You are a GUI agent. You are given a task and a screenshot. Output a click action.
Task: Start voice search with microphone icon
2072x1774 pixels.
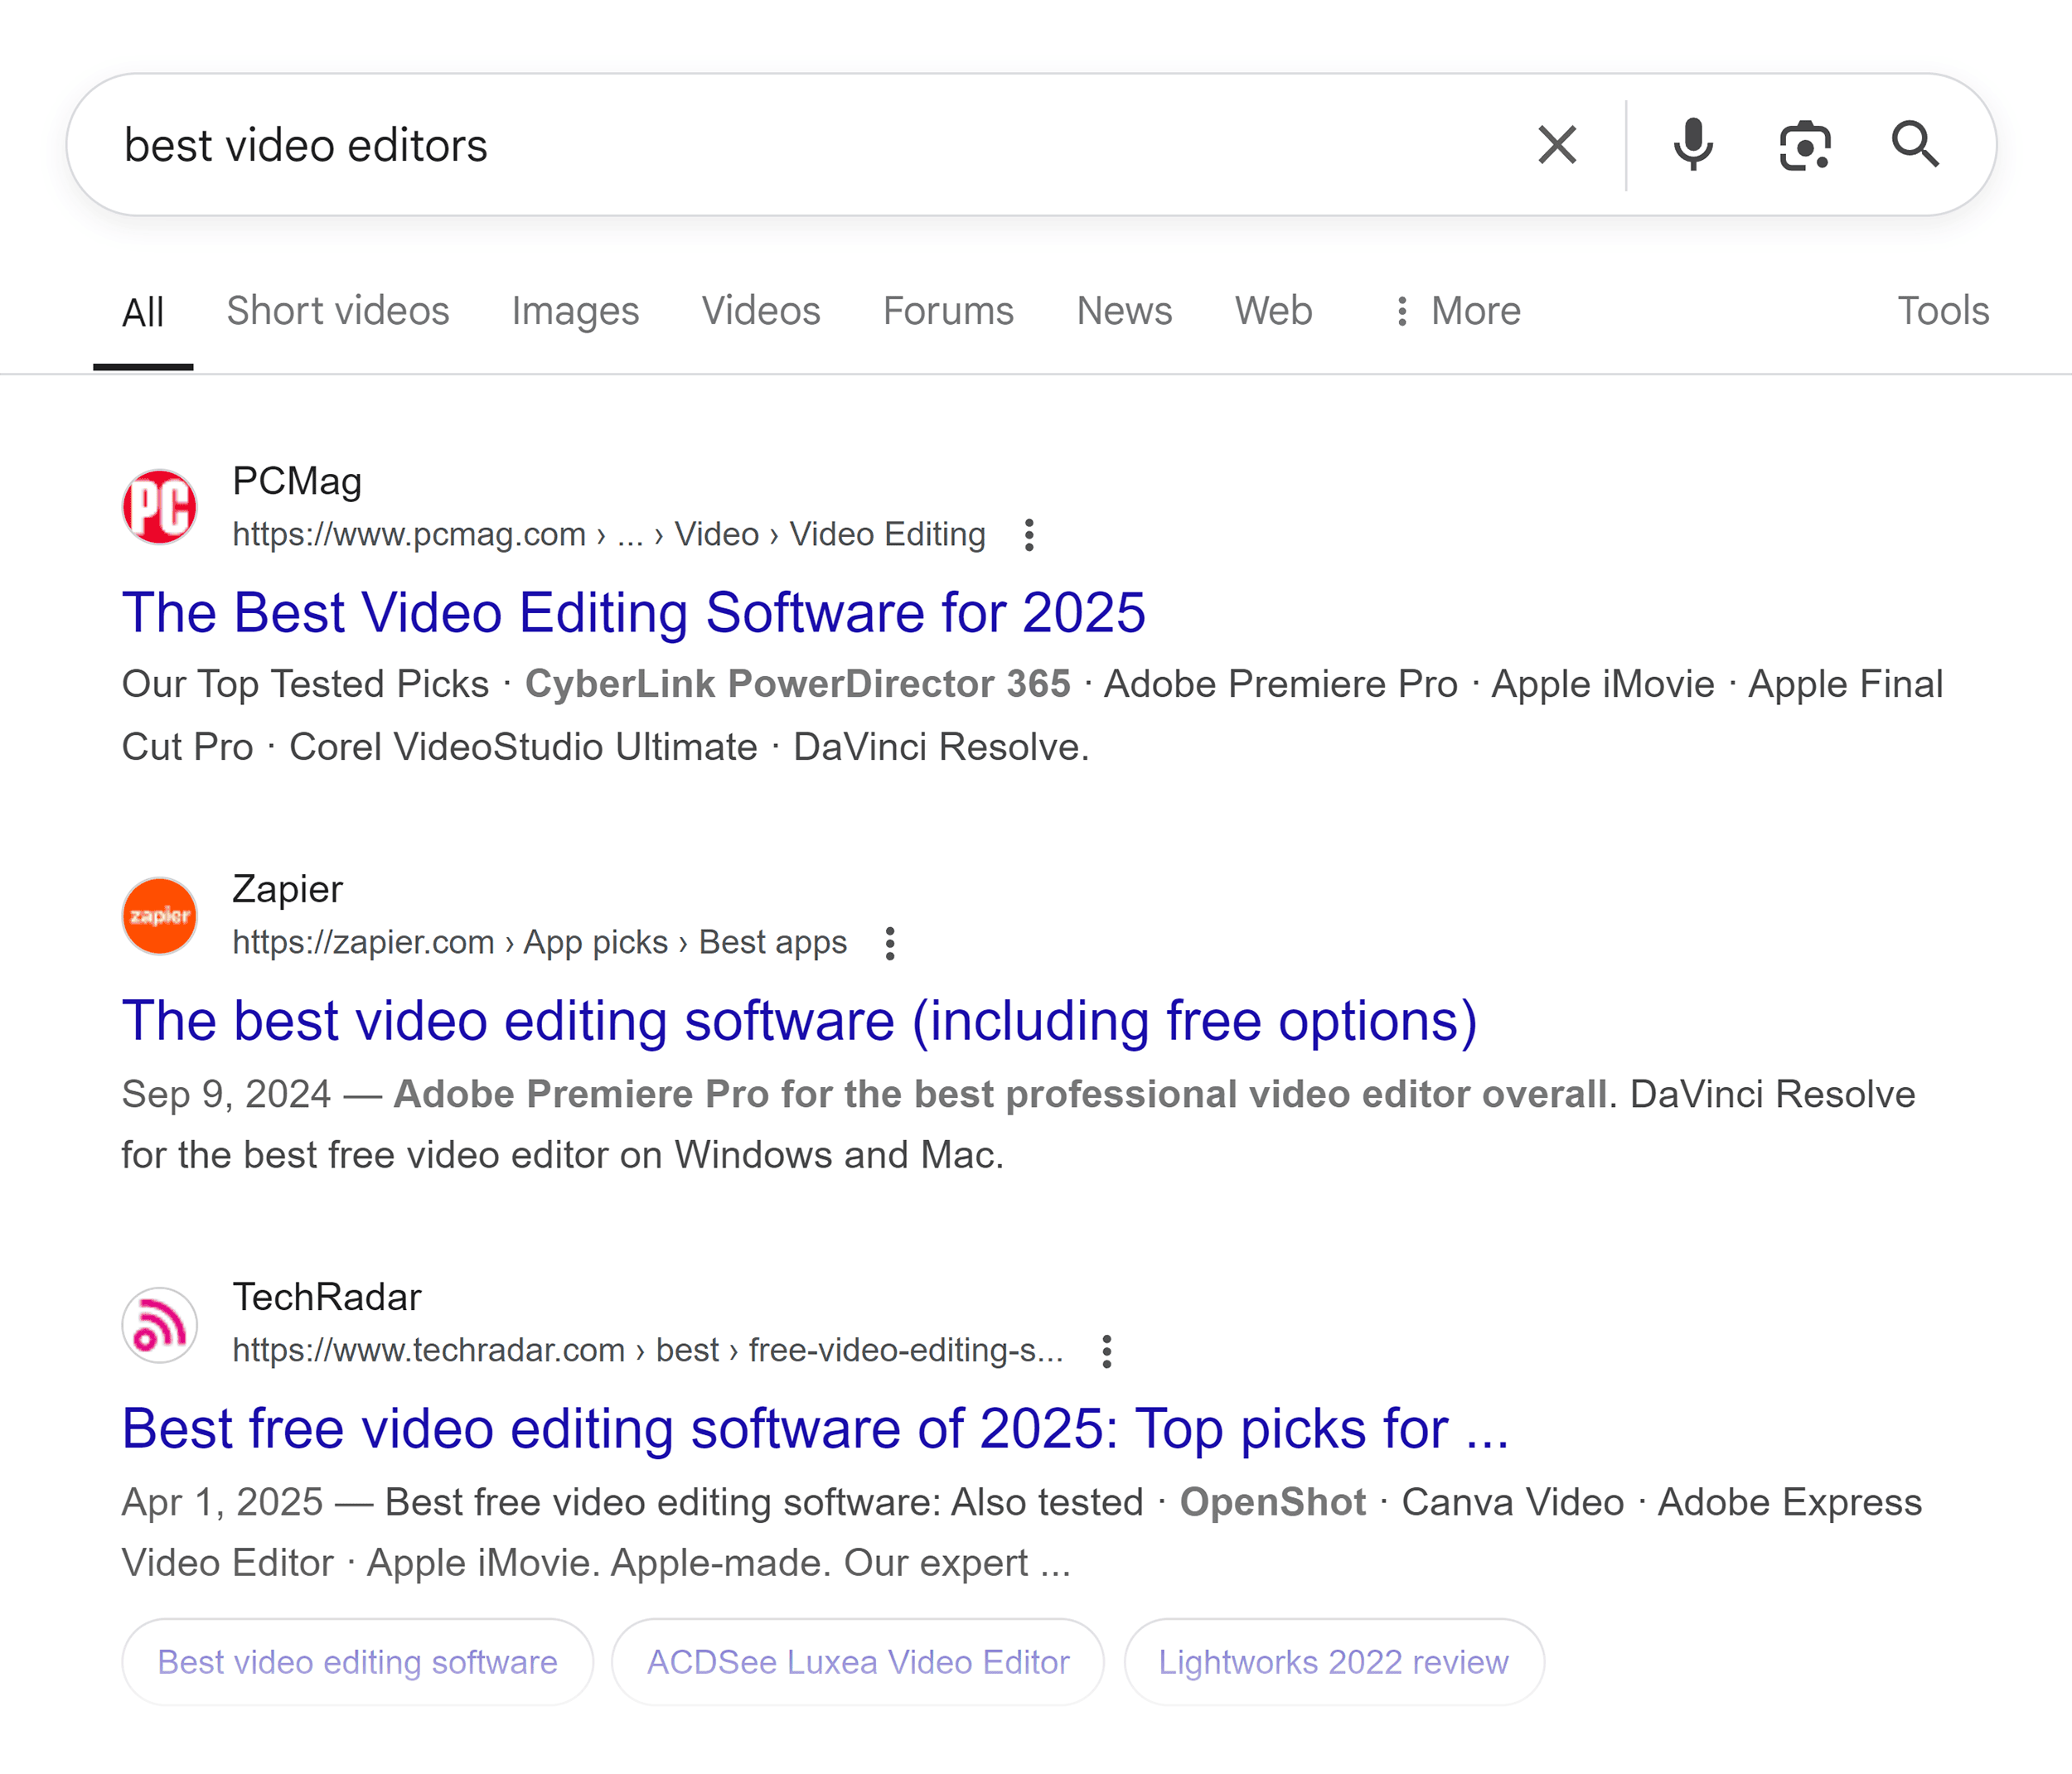pyautogui.click(x=1693, y=145)
